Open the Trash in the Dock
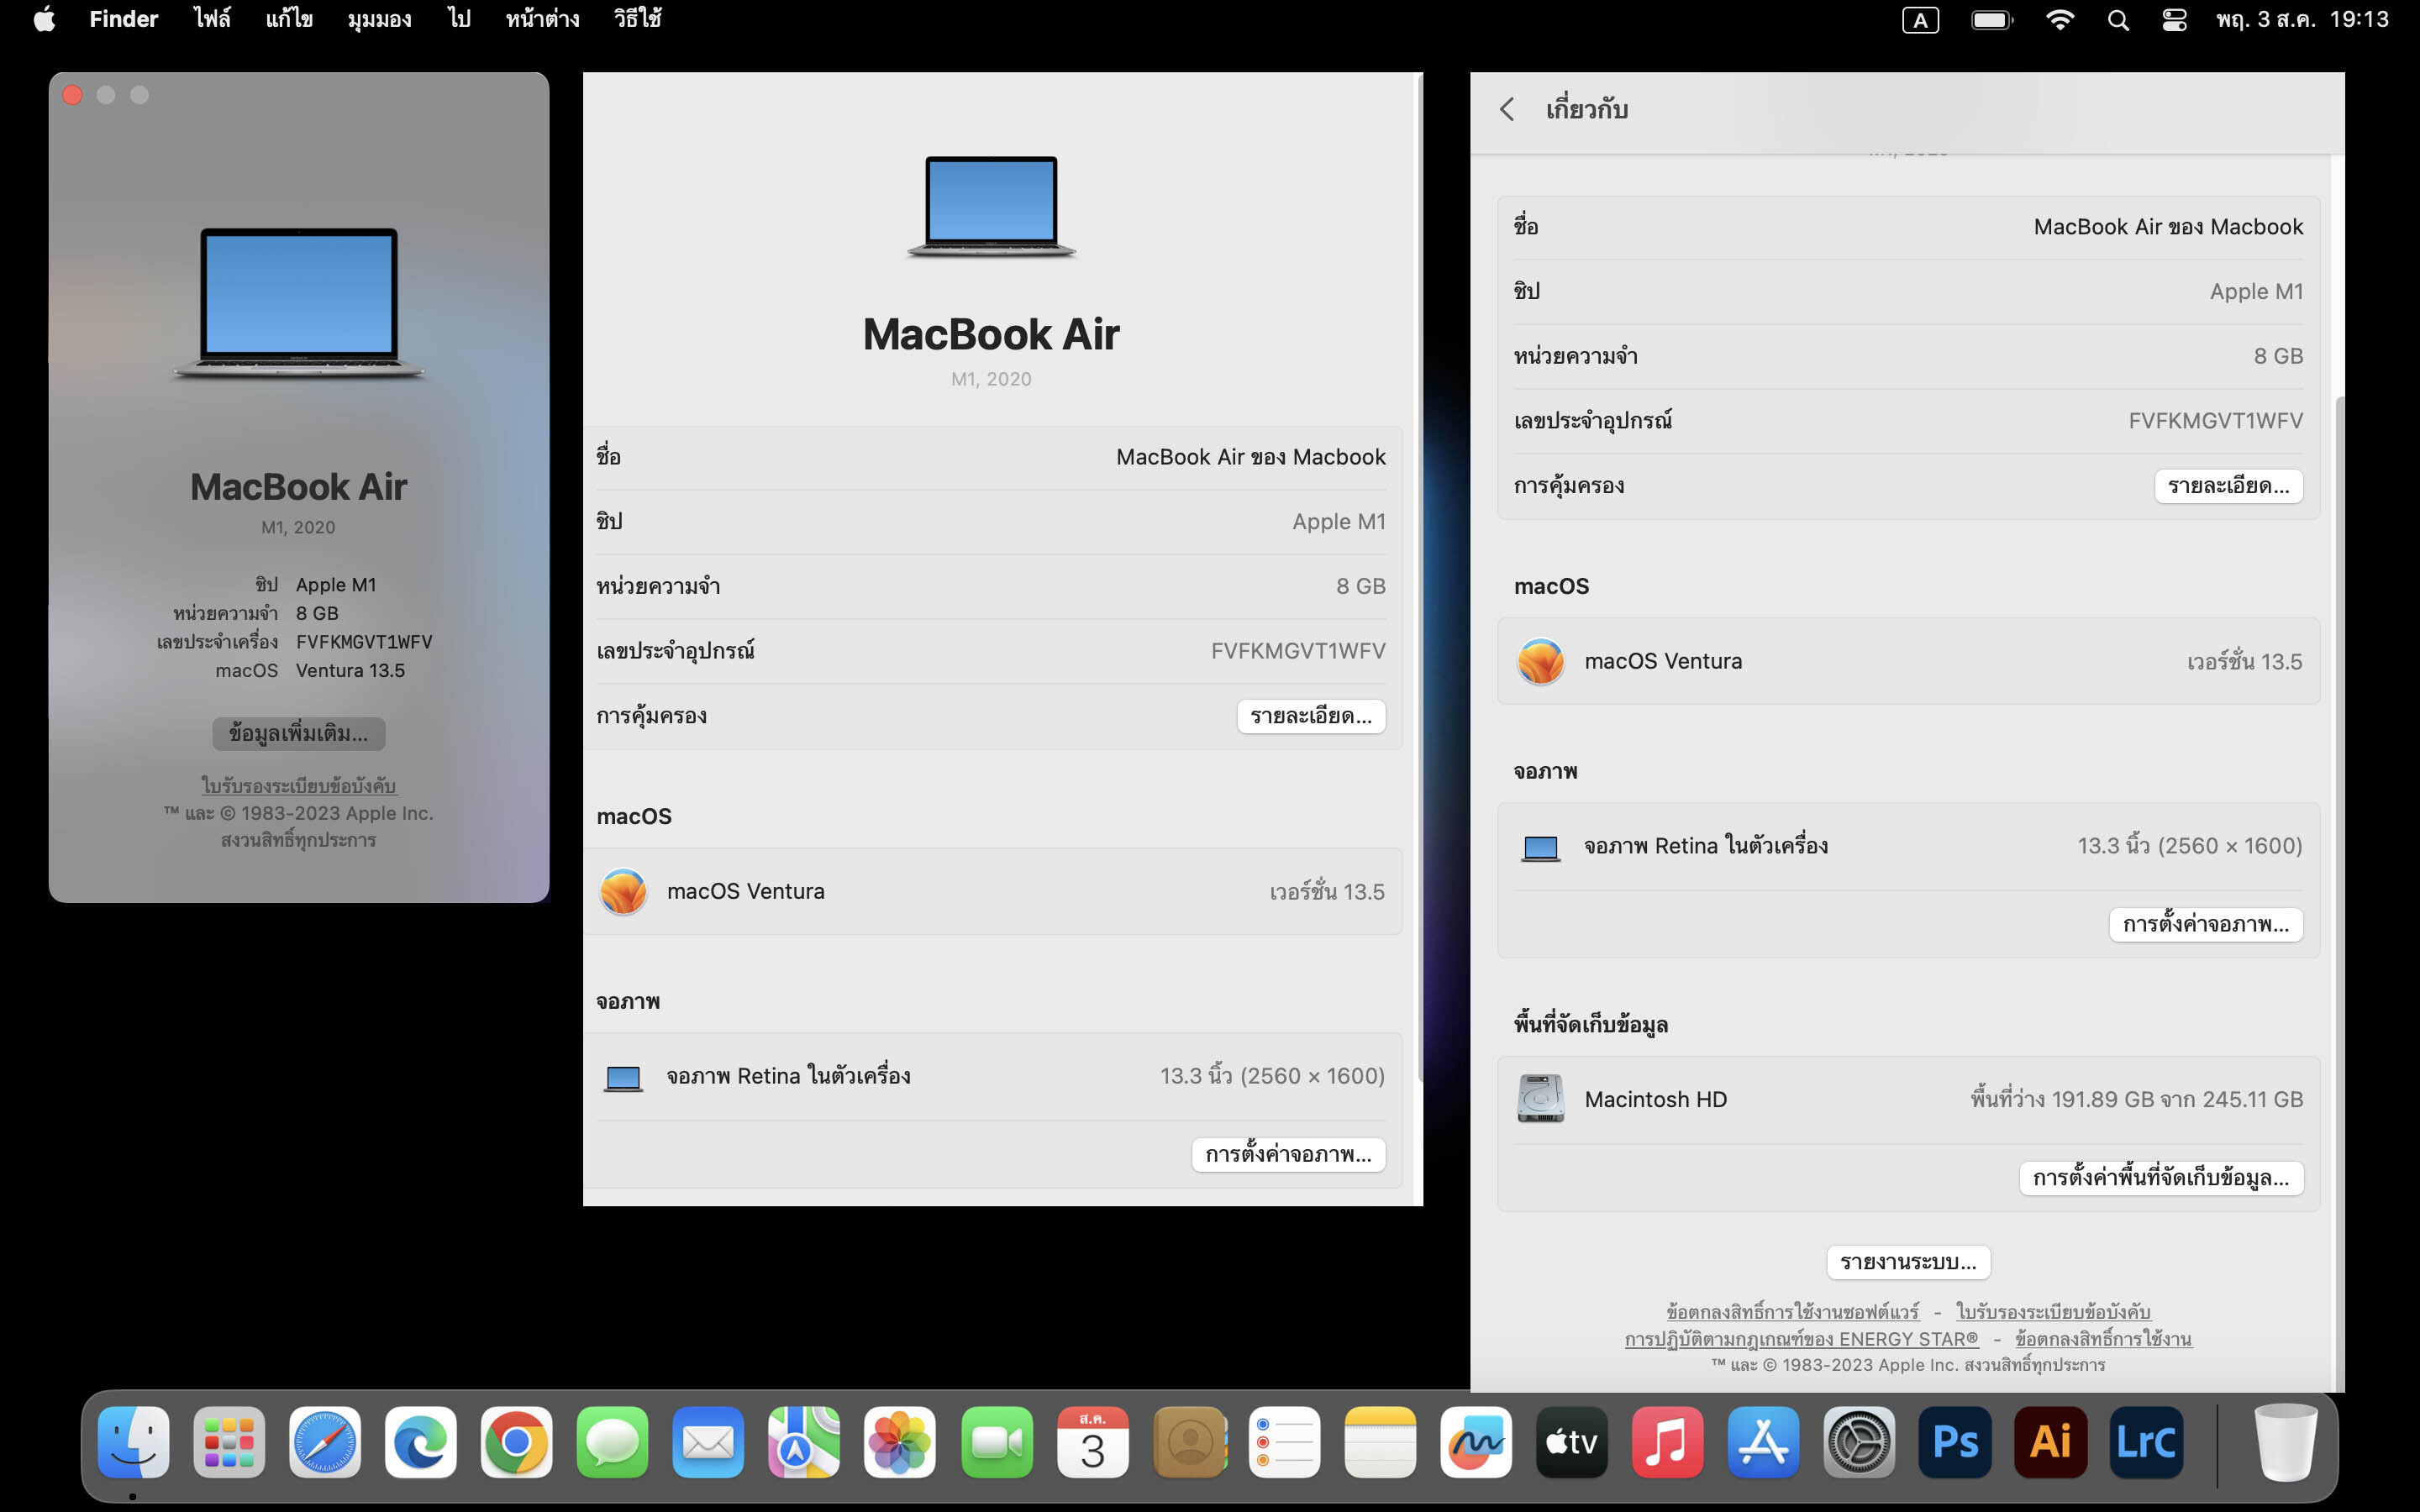2420x1512 pixels. (2286, 1442)
